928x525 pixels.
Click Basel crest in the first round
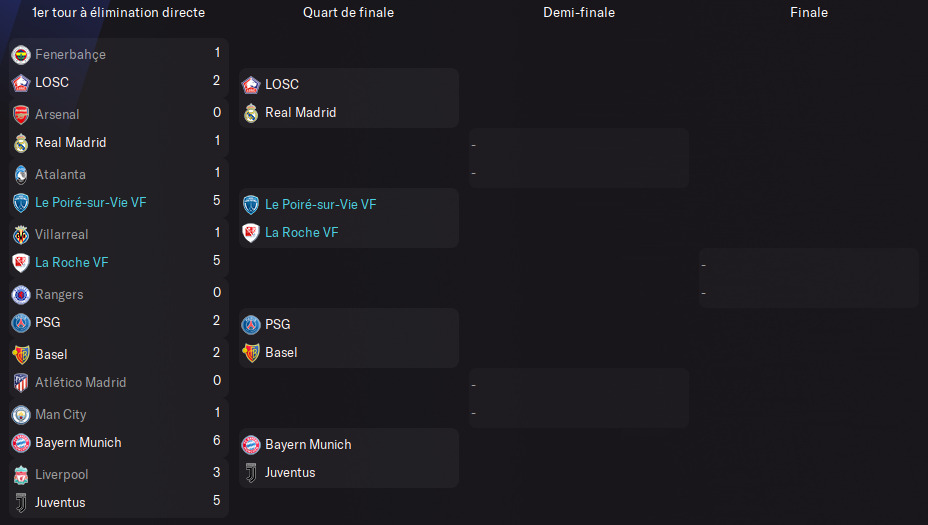[21, 354]
